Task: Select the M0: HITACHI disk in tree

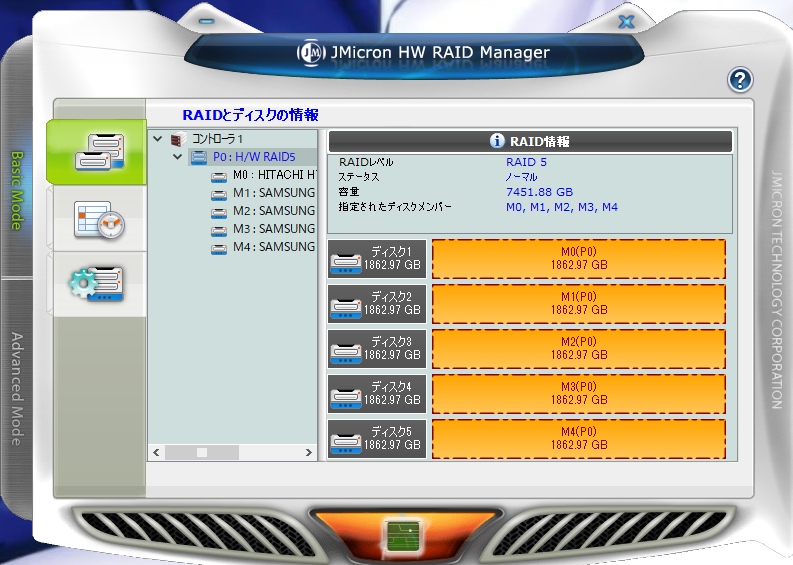Action: coord(272,175)
